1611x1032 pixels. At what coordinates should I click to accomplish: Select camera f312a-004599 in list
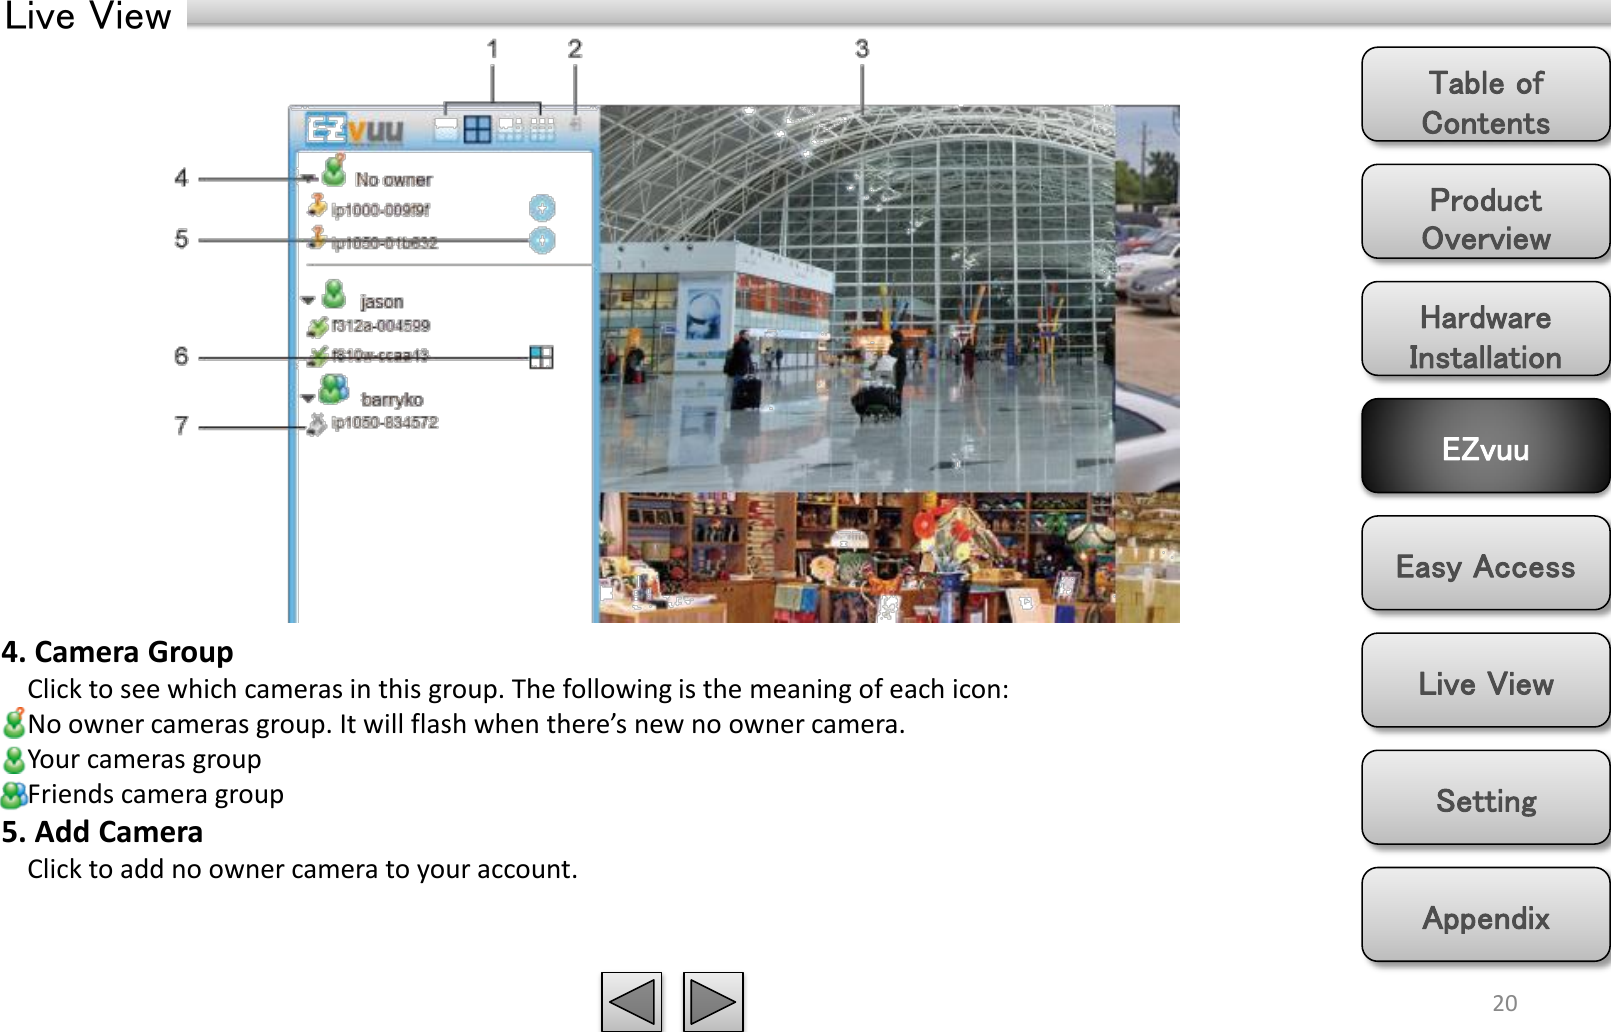(381, 326)
